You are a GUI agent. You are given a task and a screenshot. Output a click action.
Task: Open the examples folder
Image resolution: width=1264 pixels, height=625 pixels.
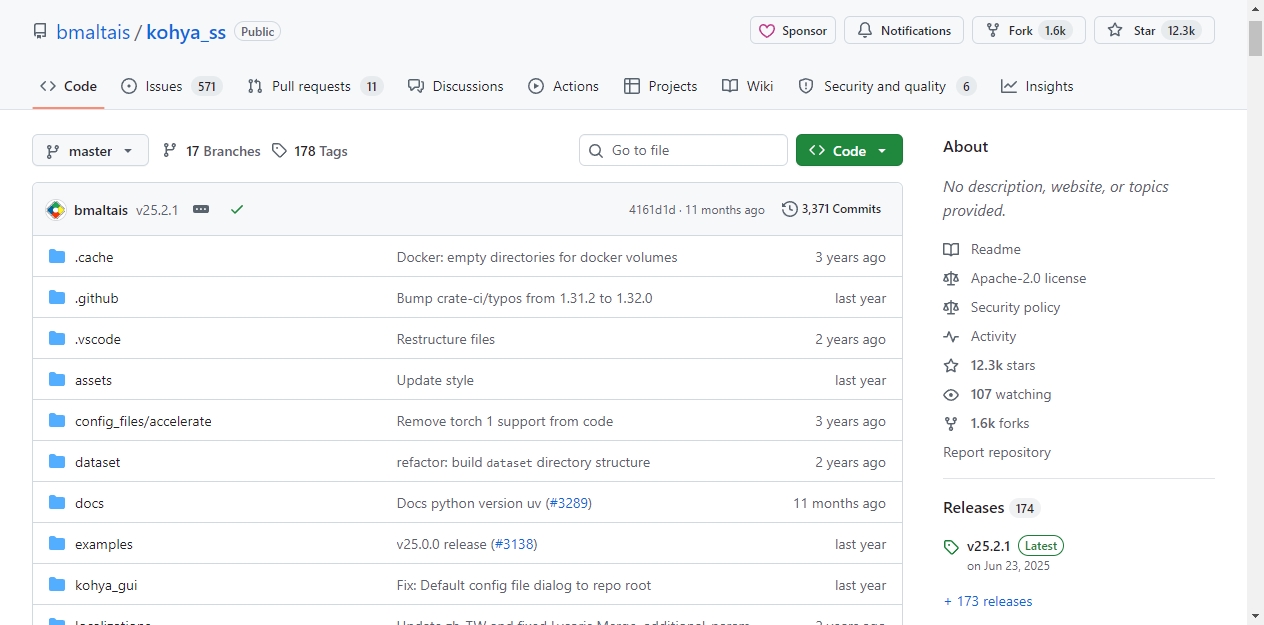coord(104,544)
